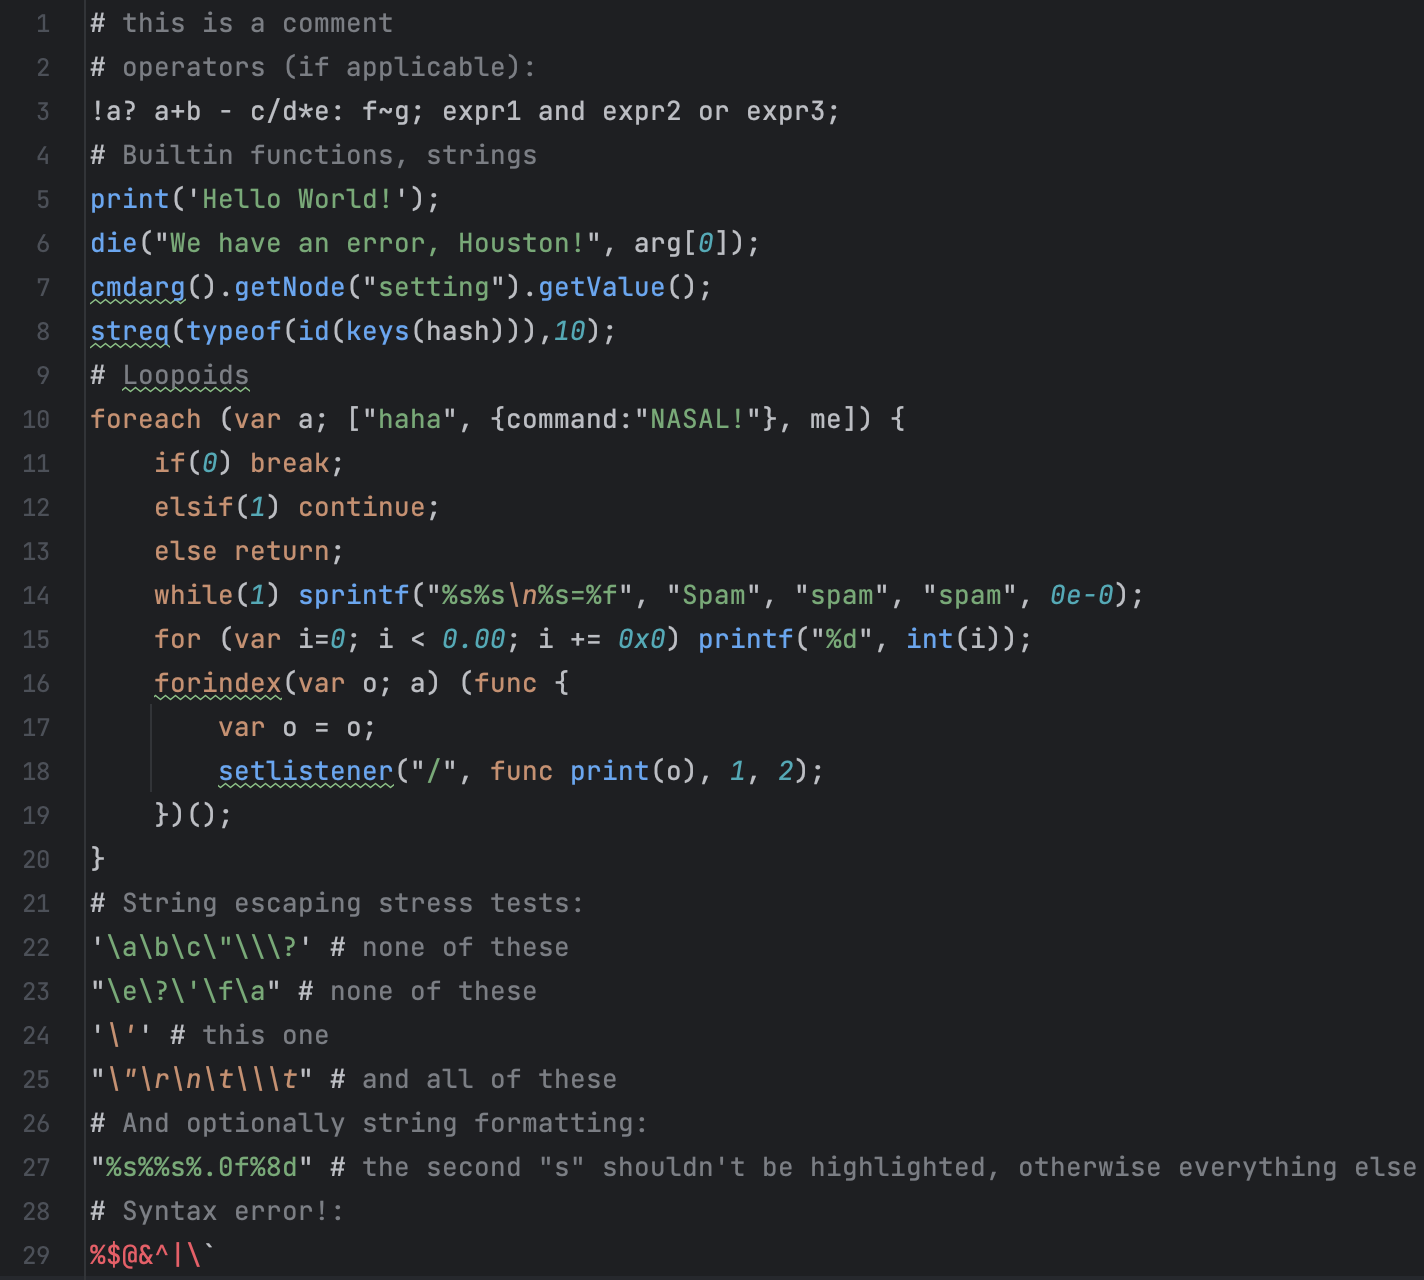
Task: Click the syntax error text on line 29
Action: click(x=152, y=1255)
